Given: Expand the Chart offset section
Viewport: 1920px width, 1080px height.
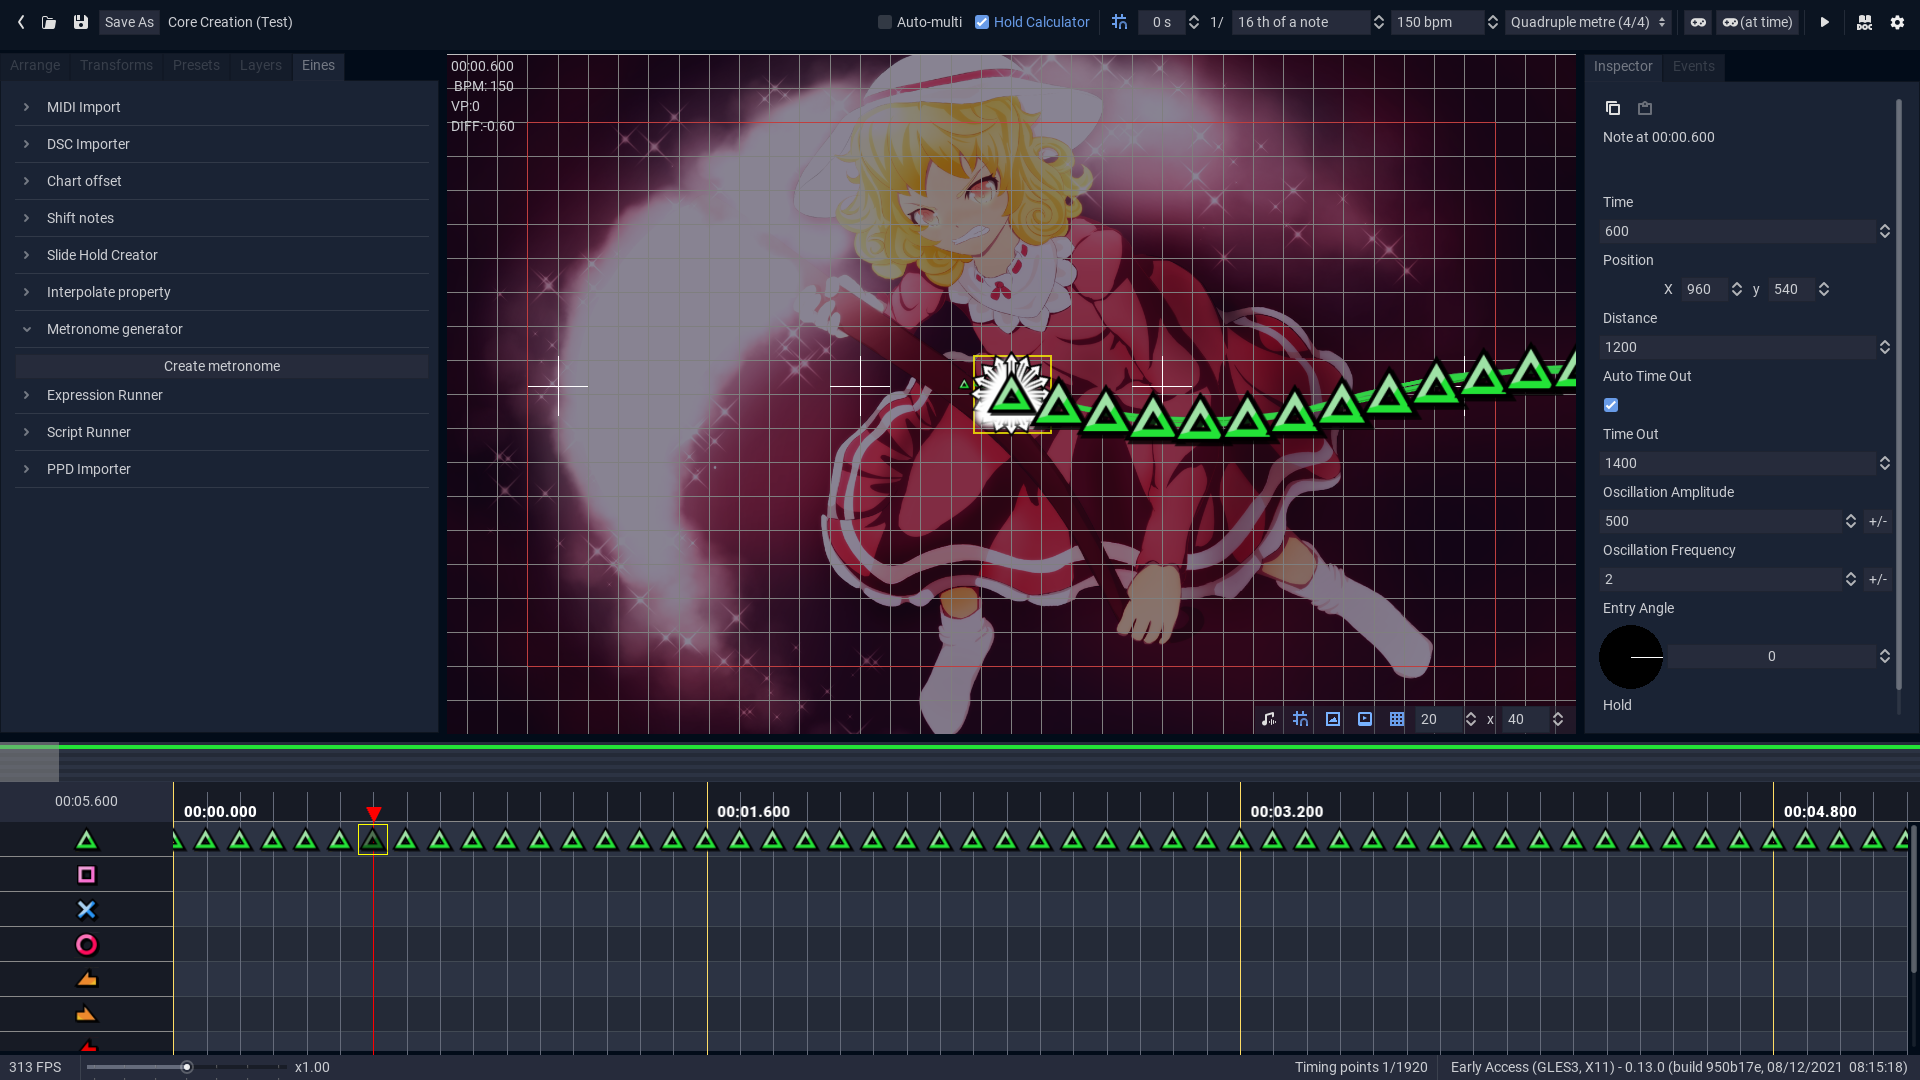Looking at the screenshot, I should point(222,181).
